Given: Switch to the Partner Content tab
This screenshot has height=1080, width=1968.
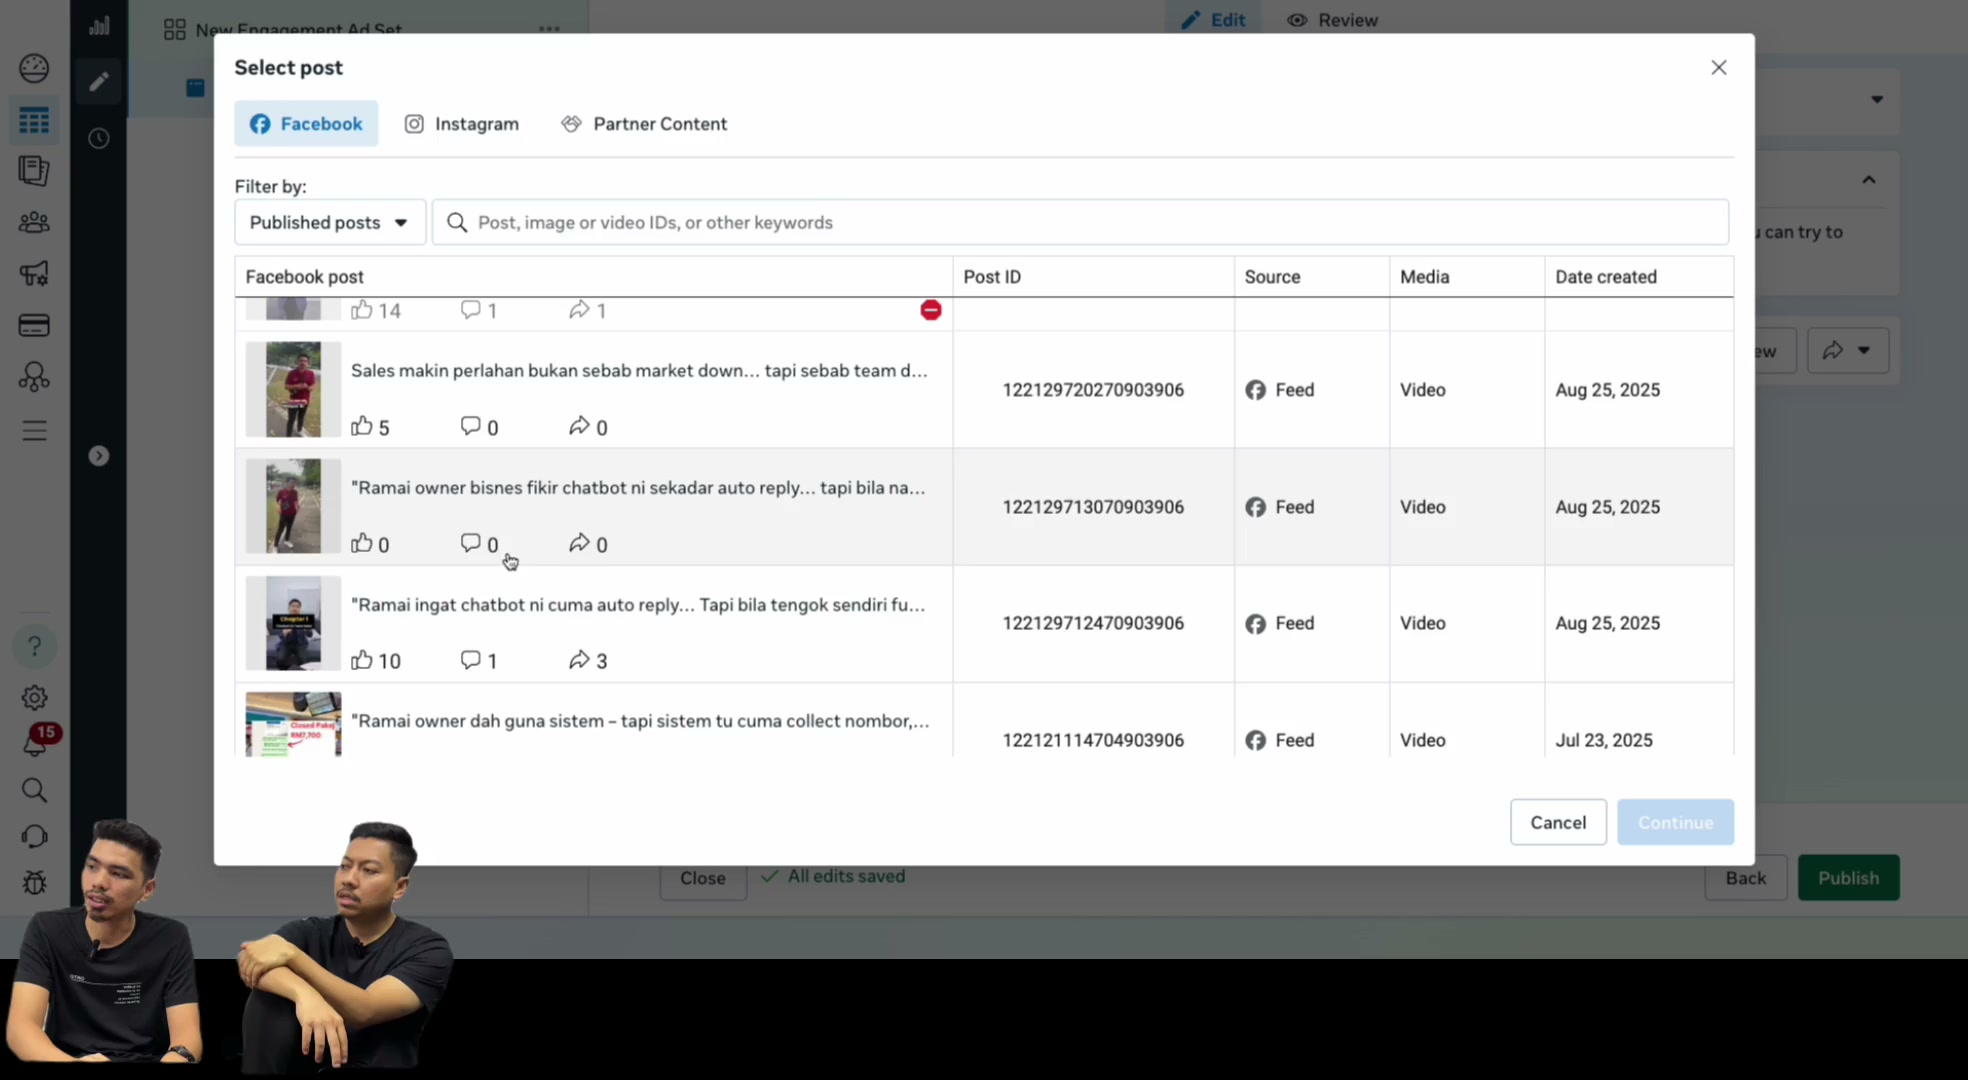Looking at the screenshot, I should pyautogui.click(x=645, y=123).
